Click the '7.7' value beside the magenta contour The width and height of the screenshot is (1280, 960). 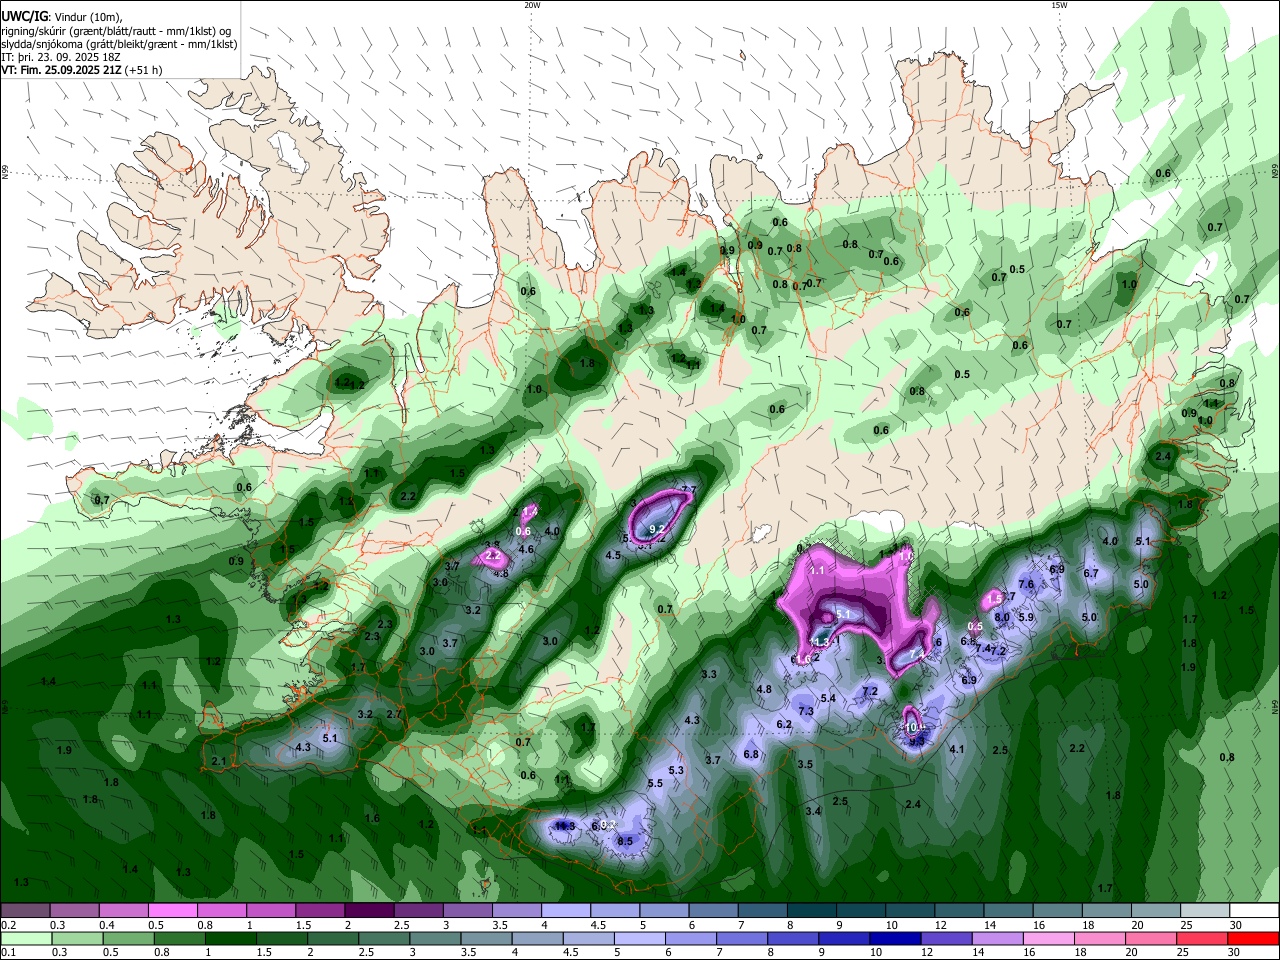point(688,490)
